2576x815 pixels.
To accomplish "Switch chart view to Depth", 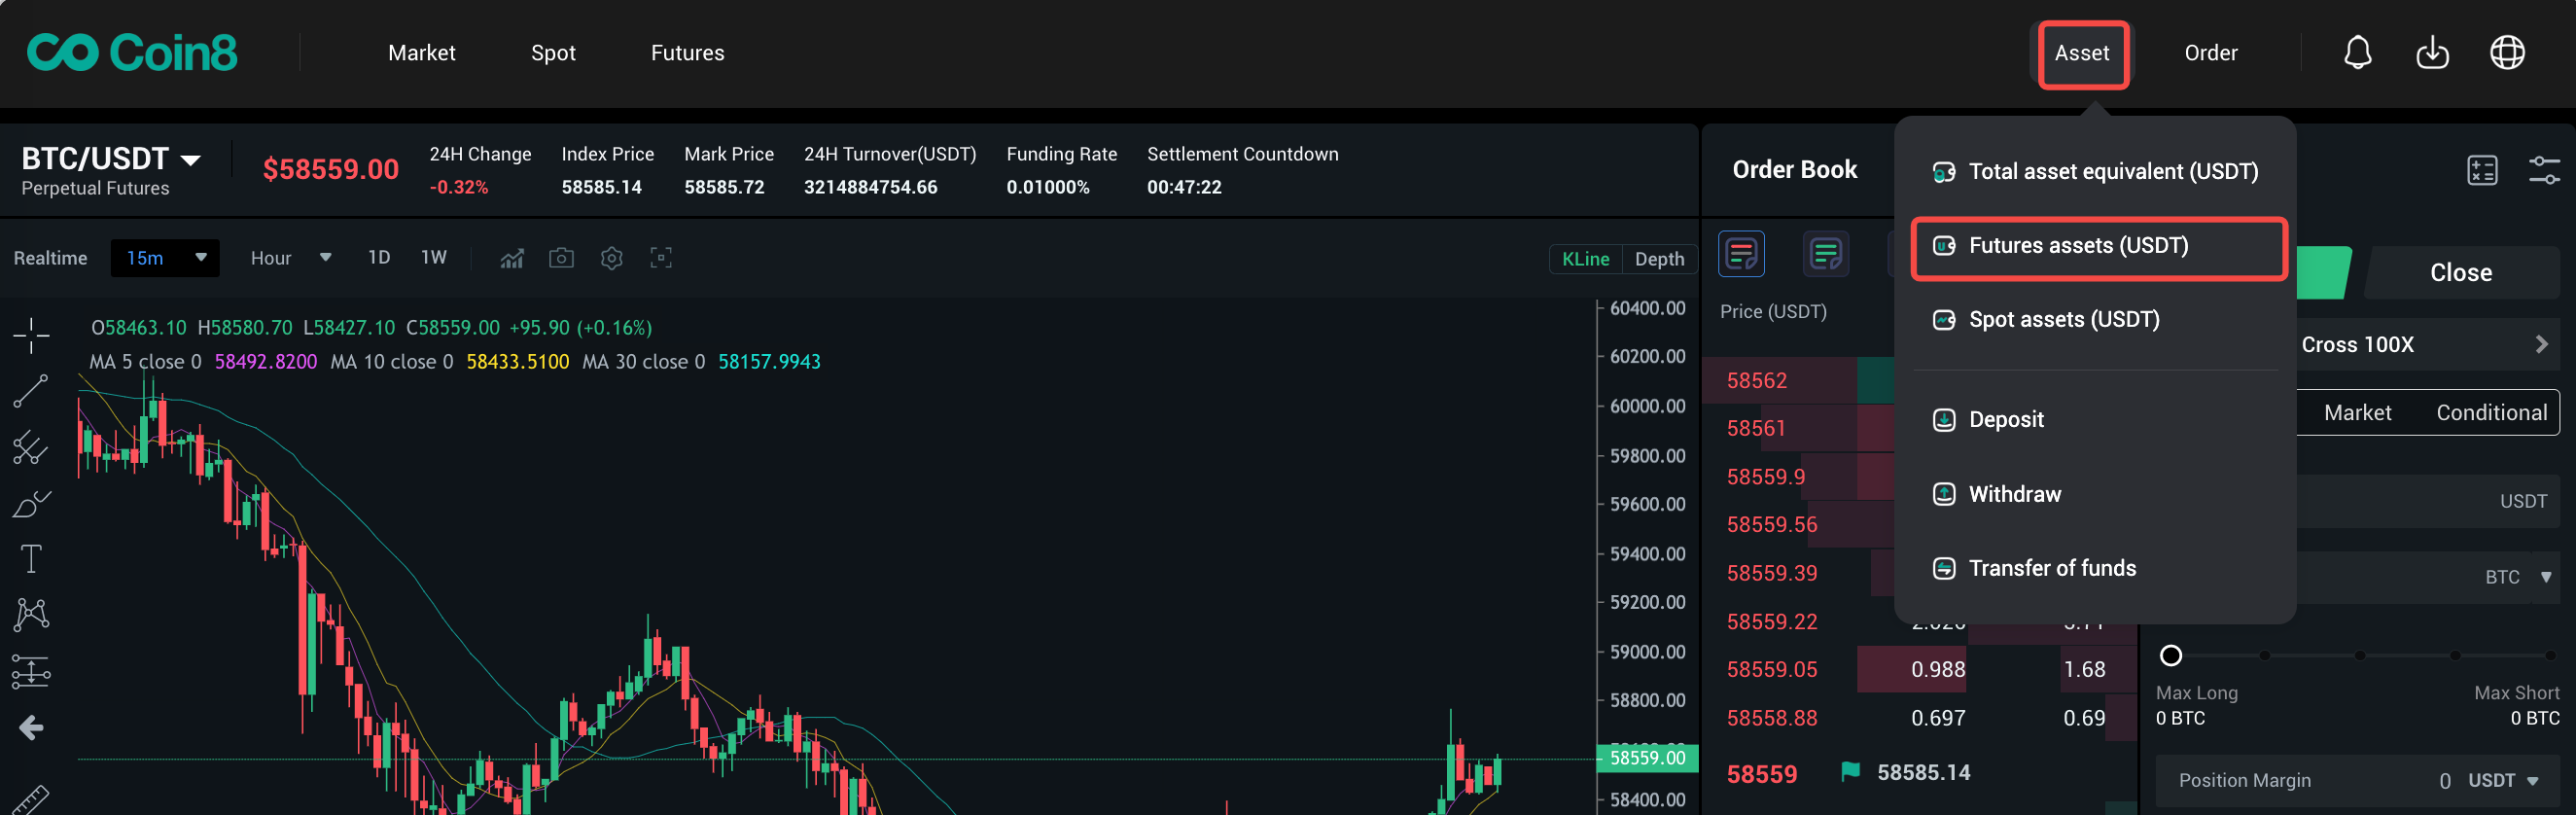I will (1659, 259).
